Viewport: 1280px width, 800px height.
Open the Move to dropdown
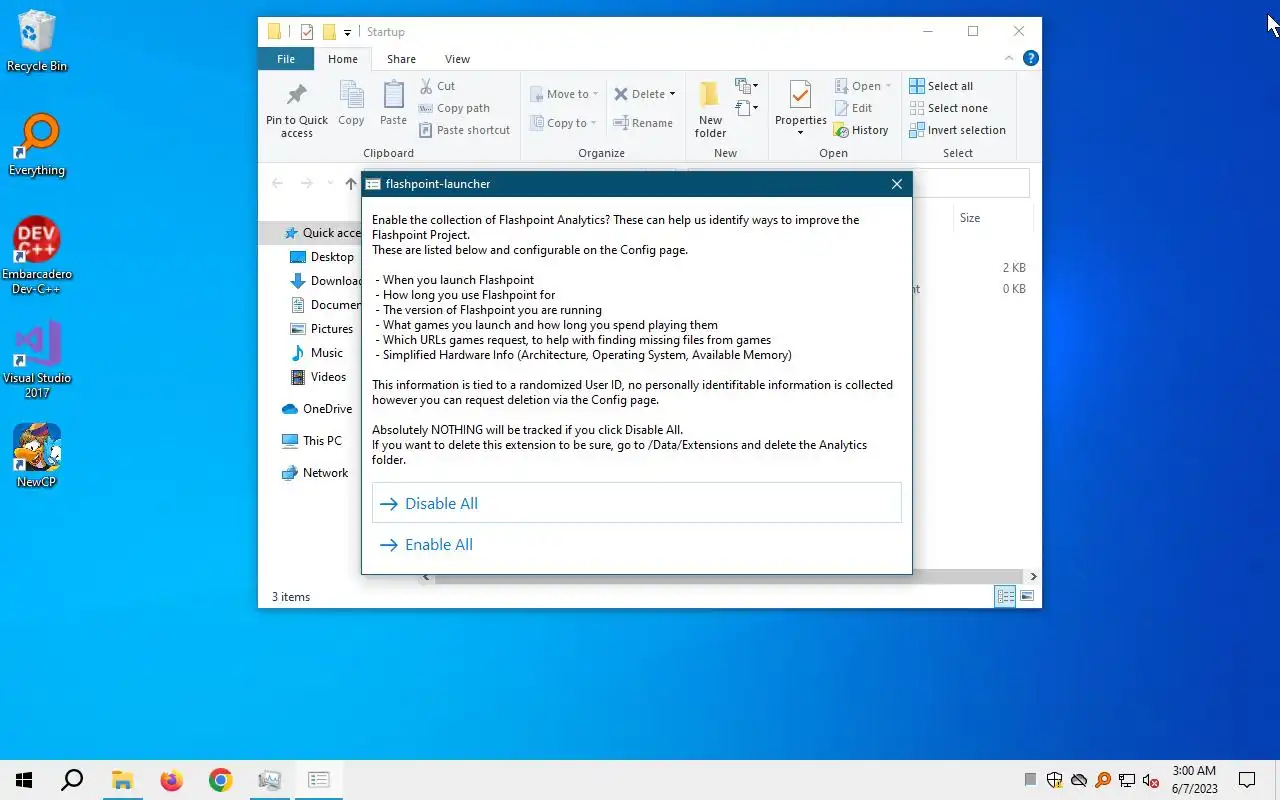[x=564, y=94]
